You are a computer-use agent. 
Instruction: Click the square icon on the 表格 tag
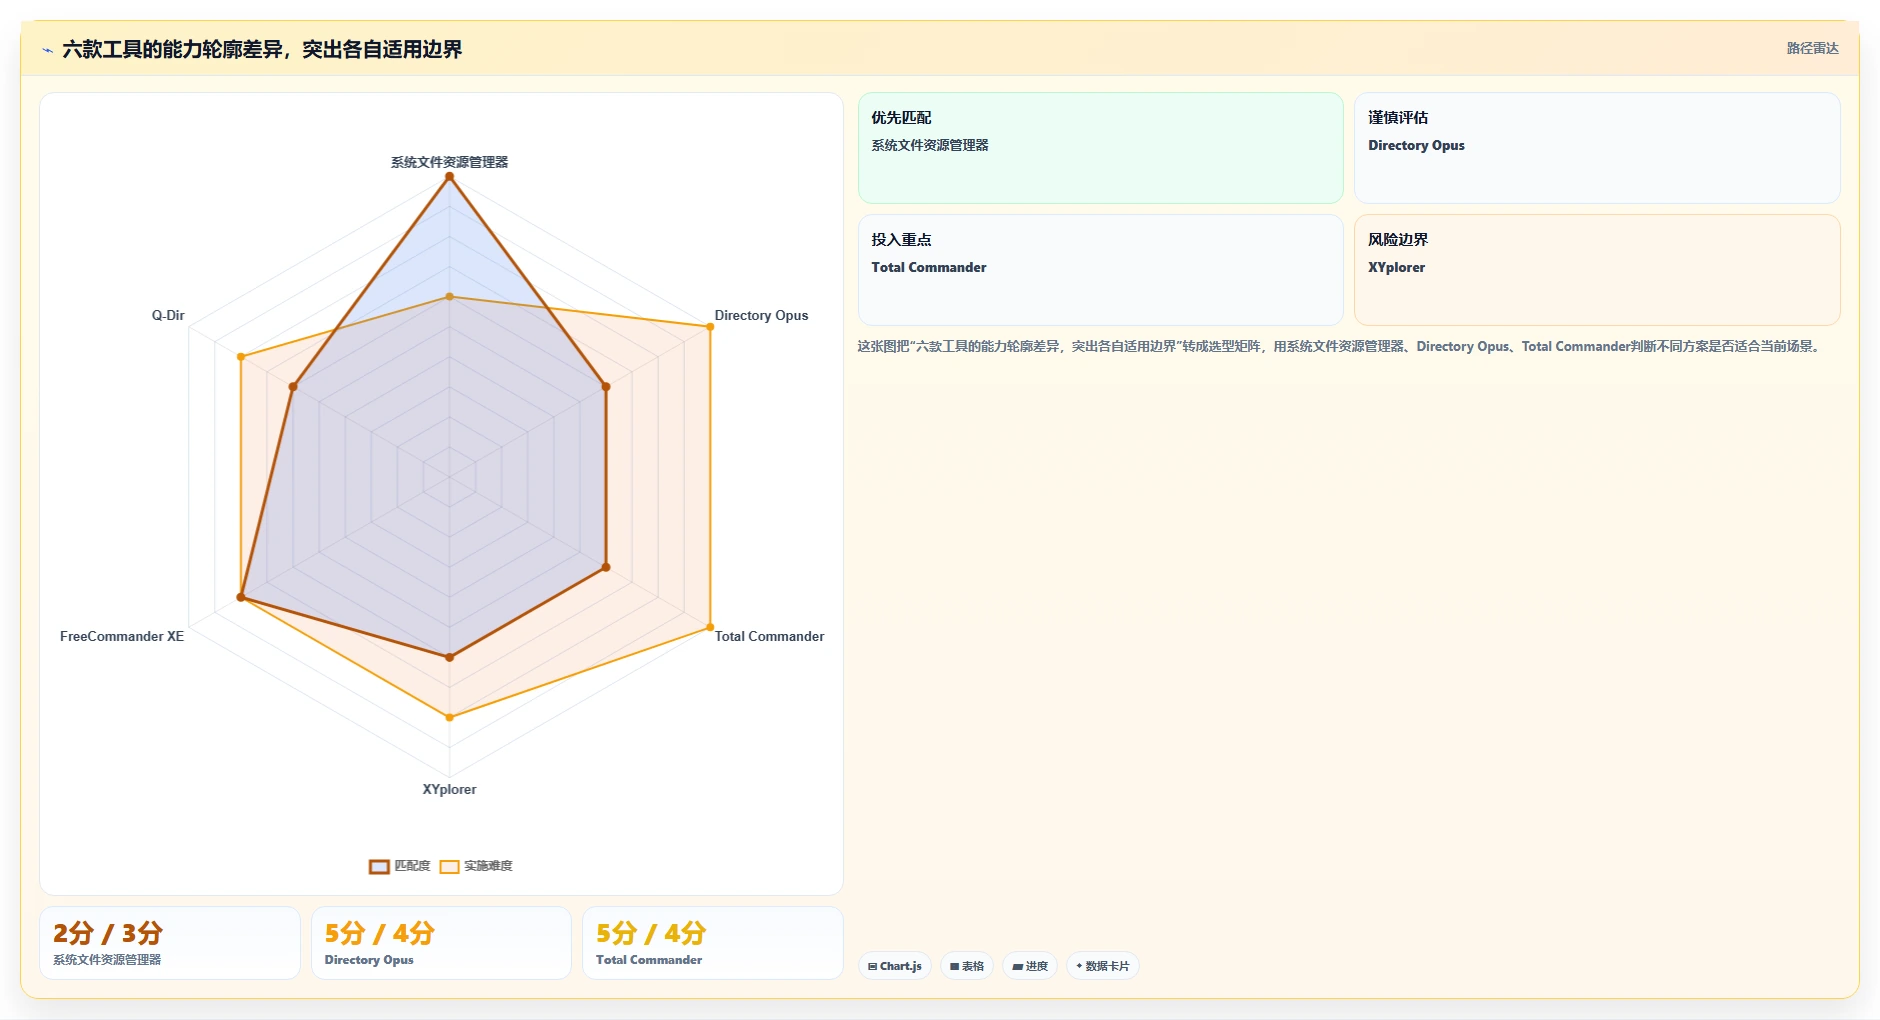pos(954,967)
